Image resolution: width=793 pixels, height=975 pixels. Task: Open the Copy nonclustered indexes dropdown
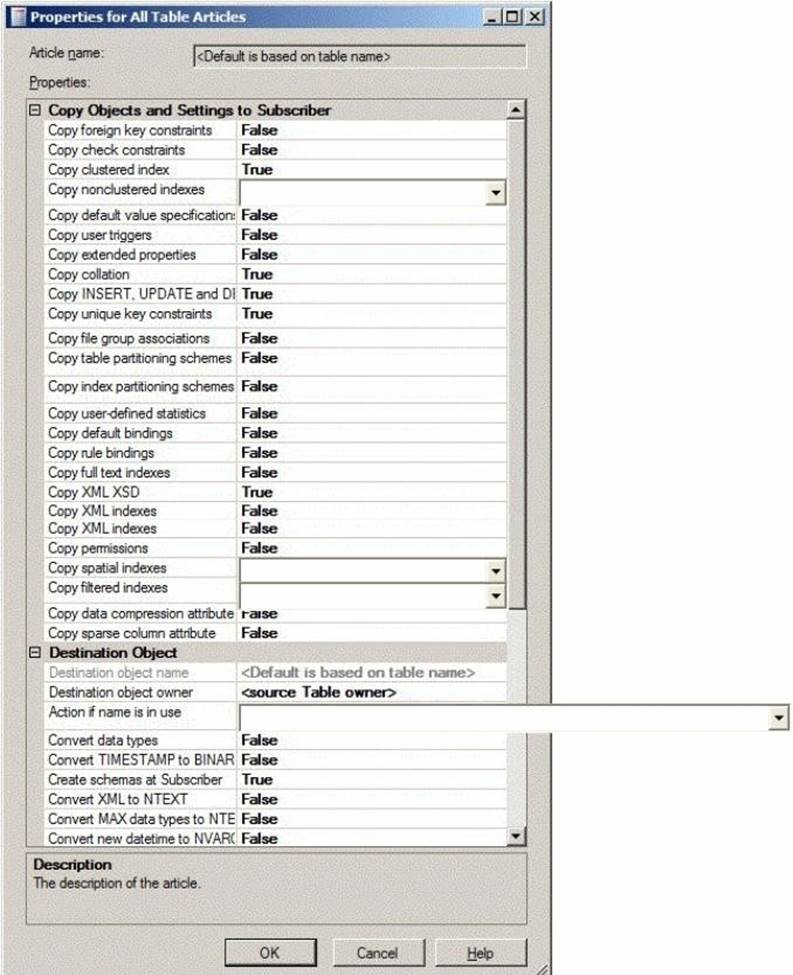click(495, 194)
